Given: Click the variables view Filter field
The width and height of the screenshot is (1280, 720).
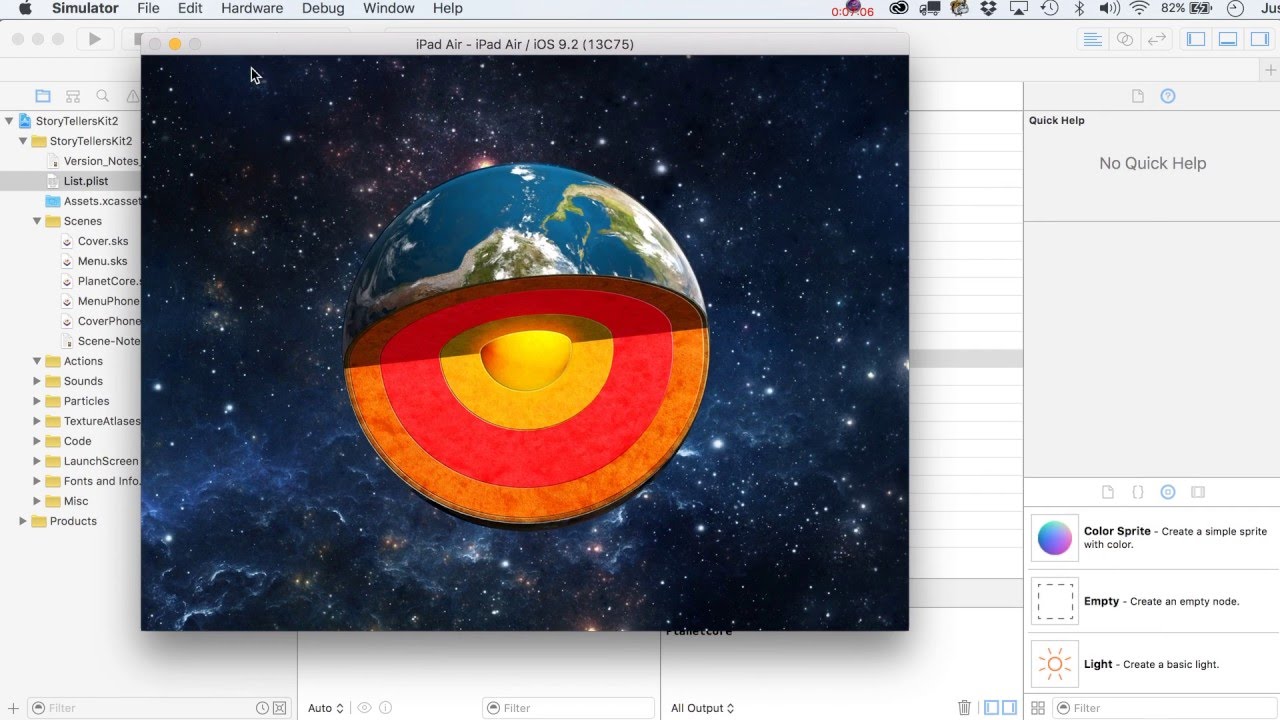Looking at the screenshot, I should pos(568,708).
